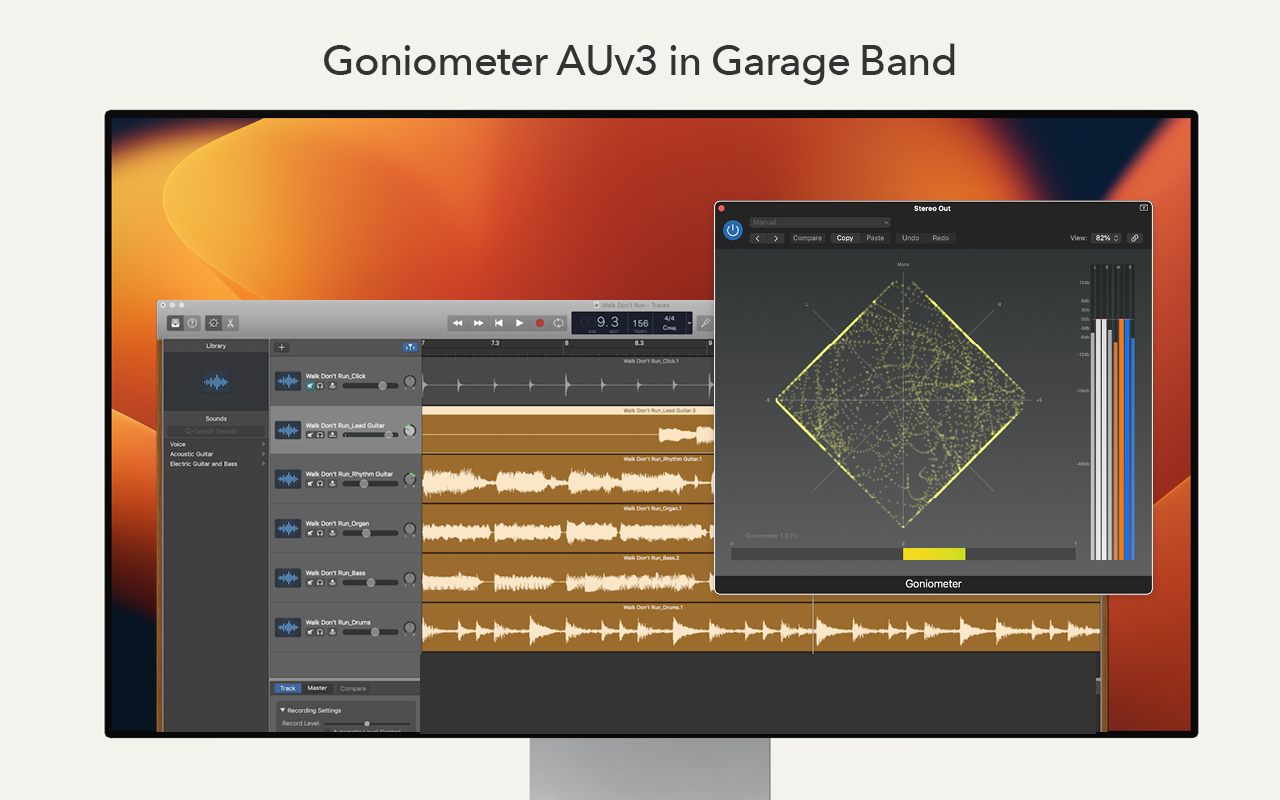The width and height of the screenshot is (1280, 800).
Task: Go to beginning of the project
Action: coord(499,323)
